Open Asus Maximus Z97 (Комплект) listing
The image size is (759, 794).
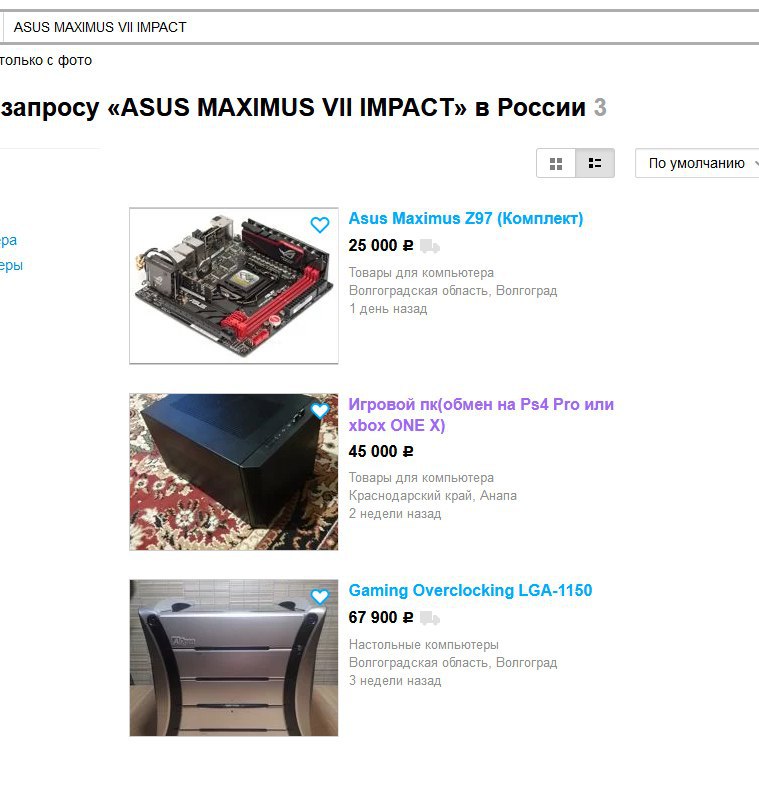pos(466,218)
